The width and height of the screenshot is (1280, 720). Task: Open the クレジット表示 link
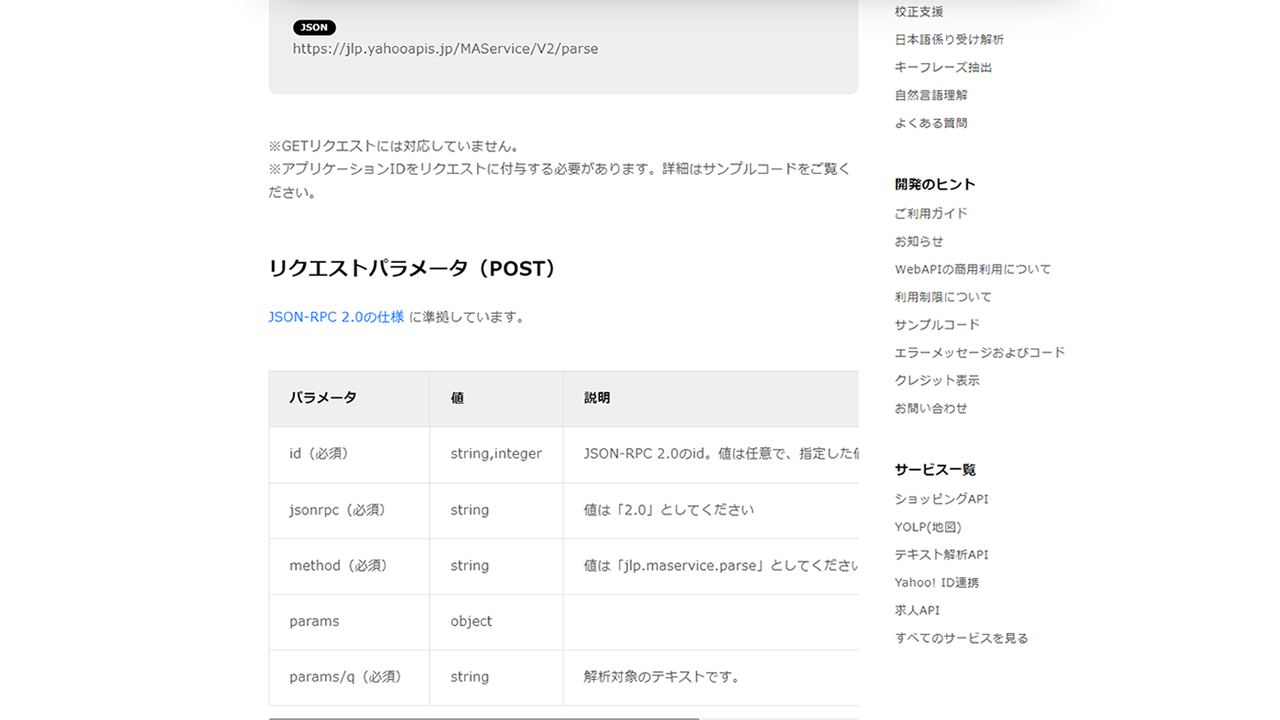click(937, 380)
